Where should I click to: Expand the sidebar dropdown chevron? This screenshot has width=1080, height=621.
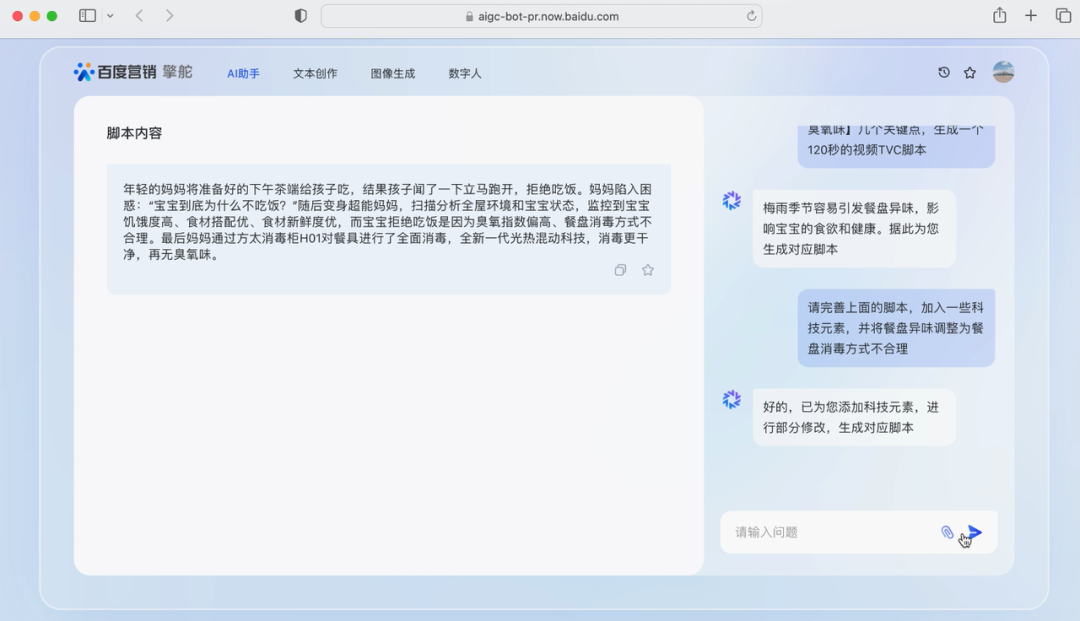click(110, 16)
